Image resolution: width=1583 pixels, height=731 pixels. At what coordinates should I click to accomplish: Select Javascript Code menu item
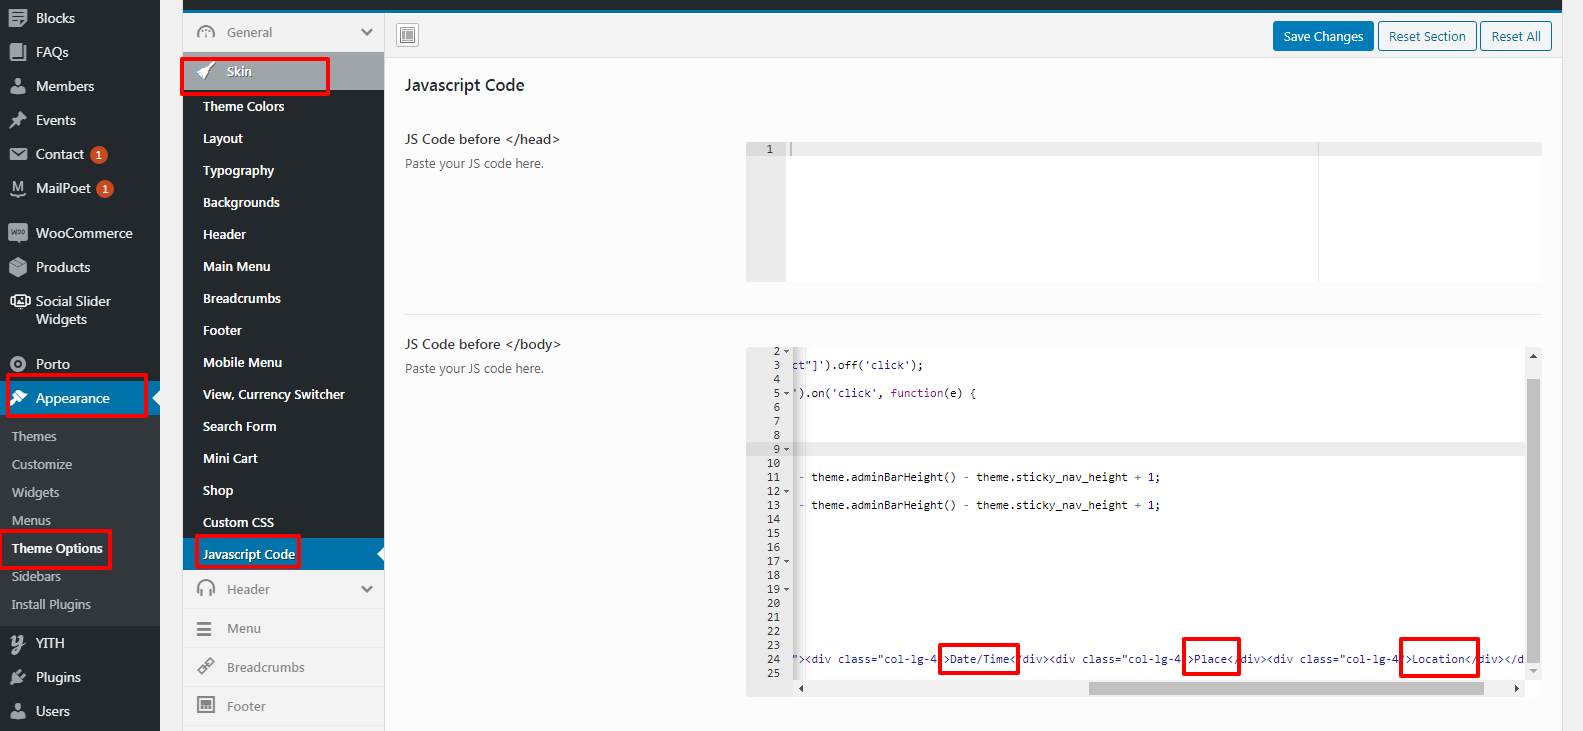(284, 554)
